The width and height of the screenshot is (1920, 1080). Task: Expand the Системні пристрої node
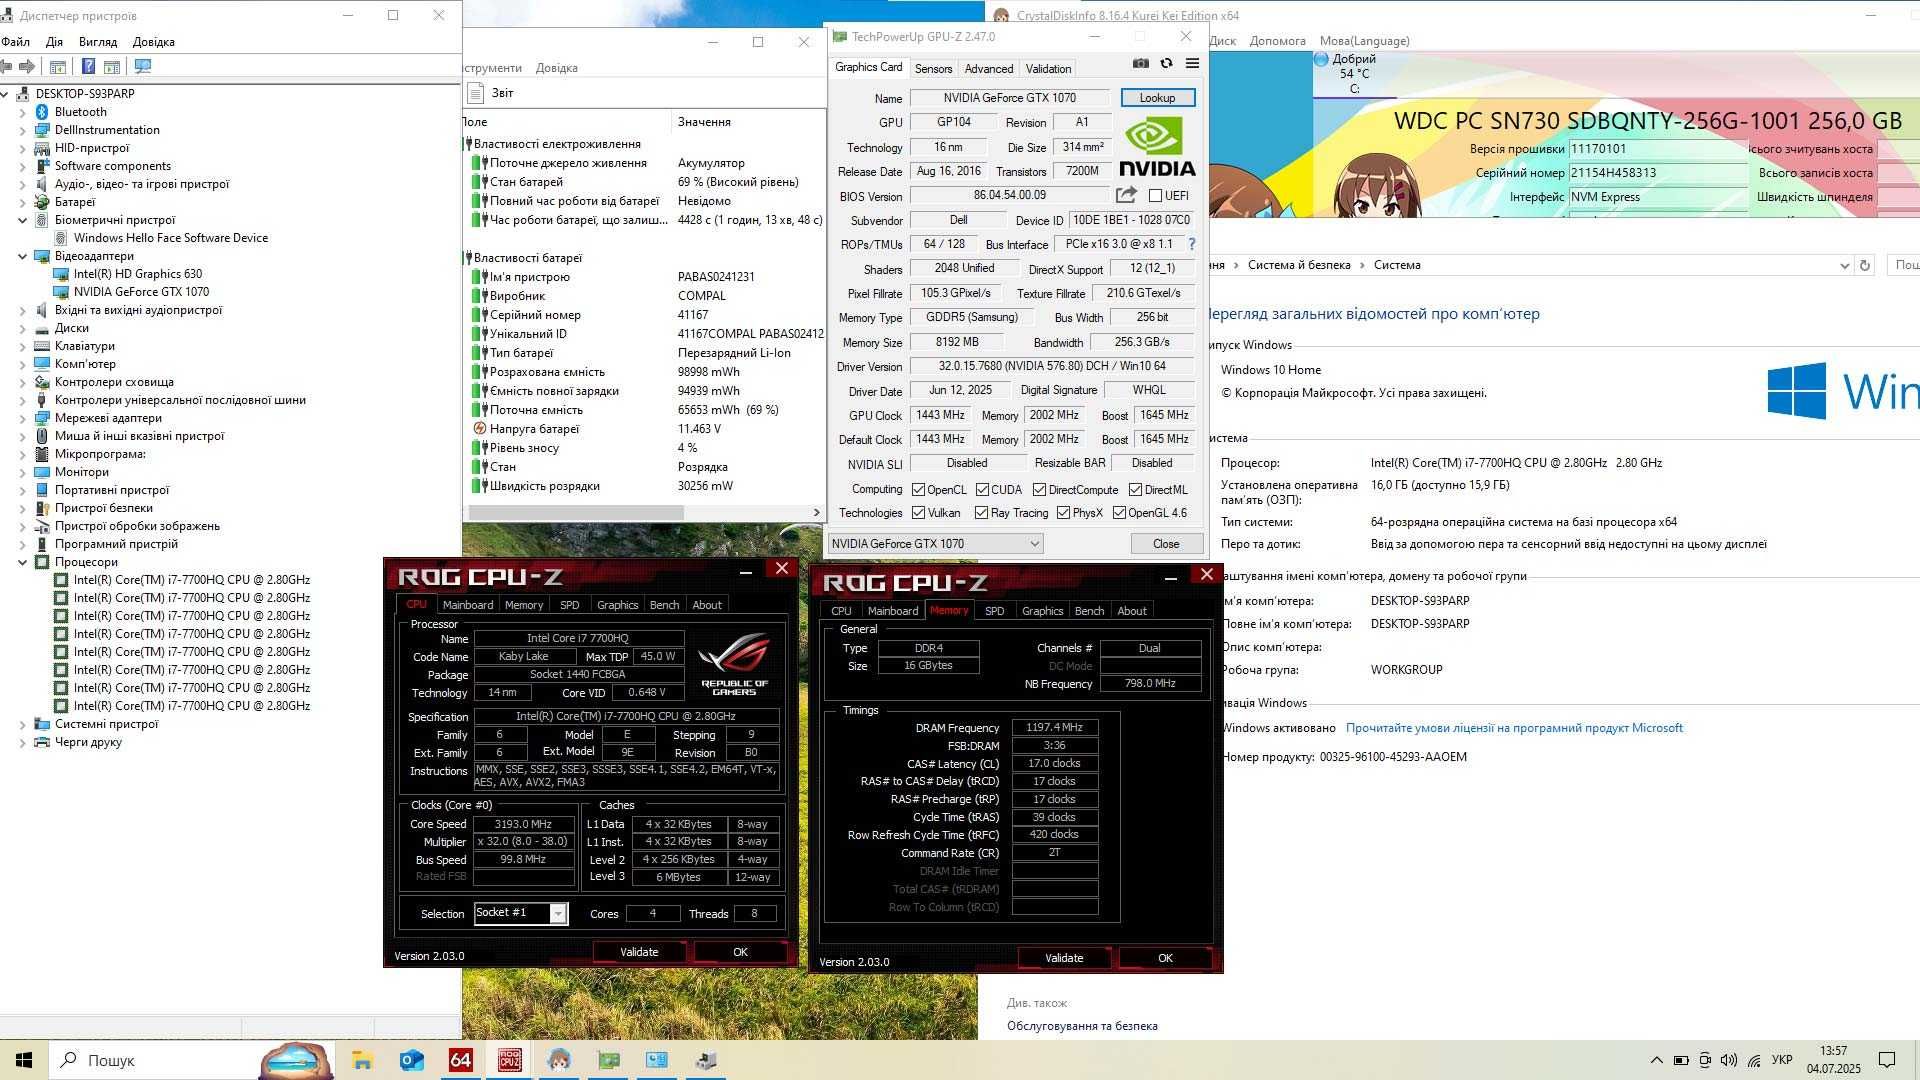tap(22, 724)
